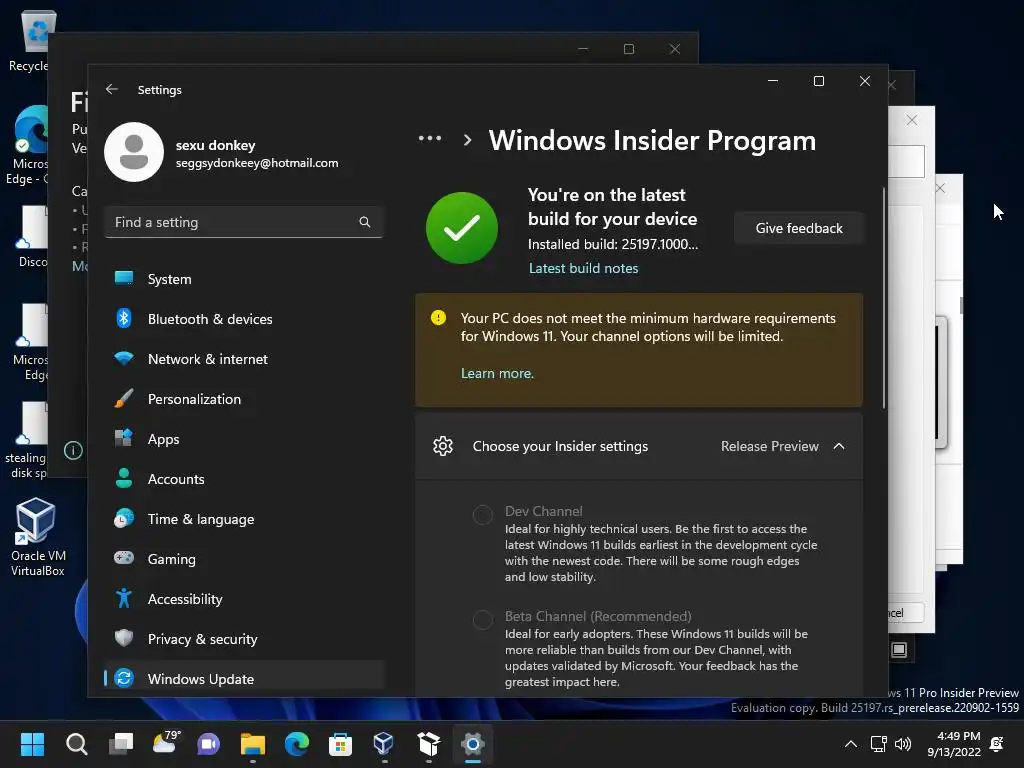Open Personalization settings
Screen dimensions: 1024x768
[243, 399]
